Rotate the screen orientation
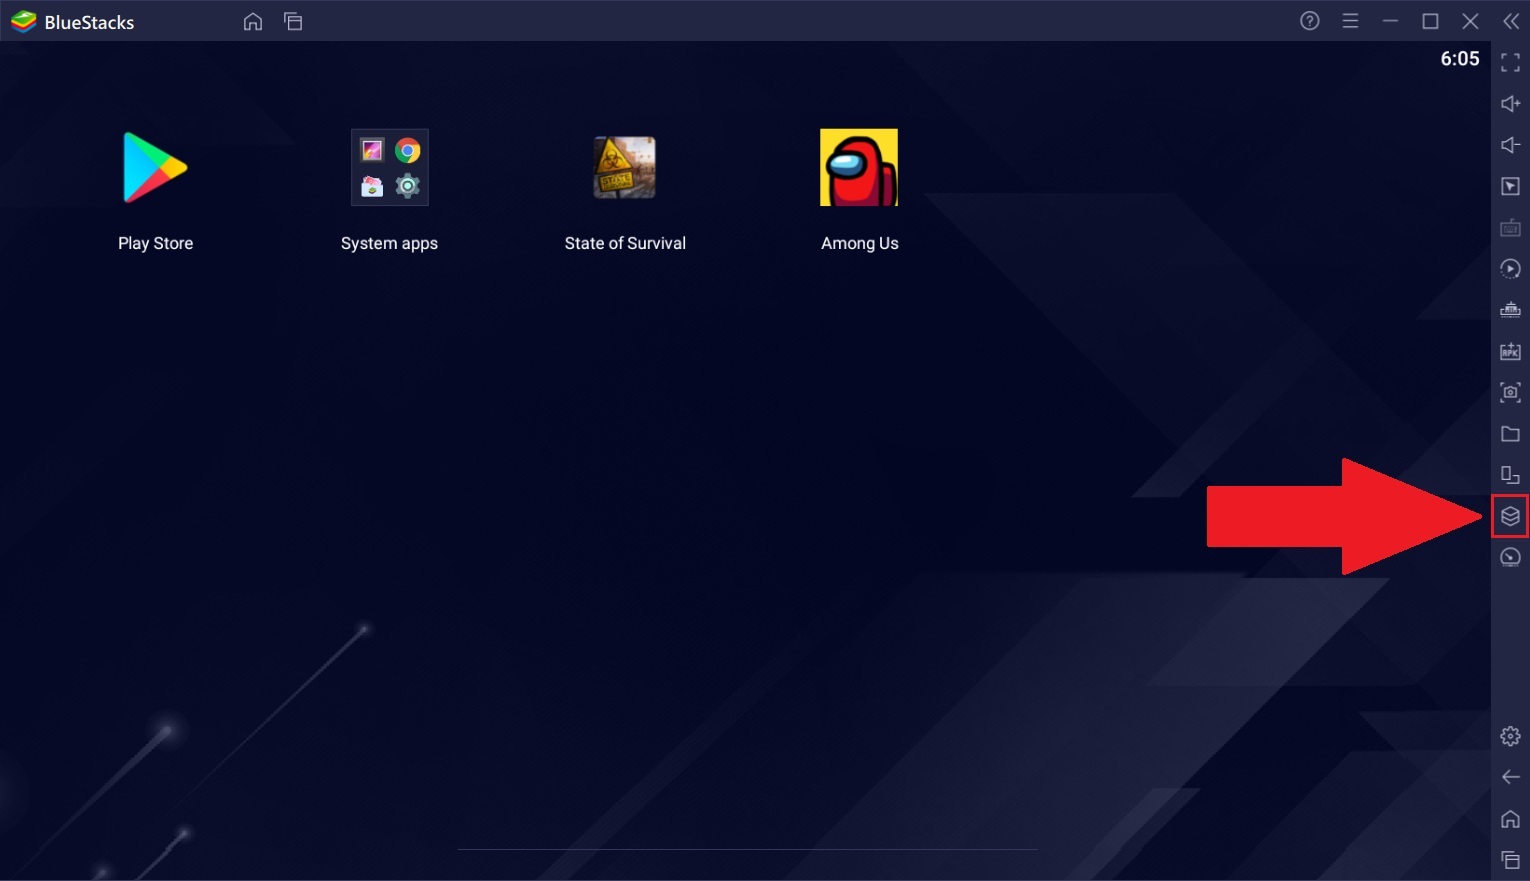 pyautogui.click(x=1511, y=475)
